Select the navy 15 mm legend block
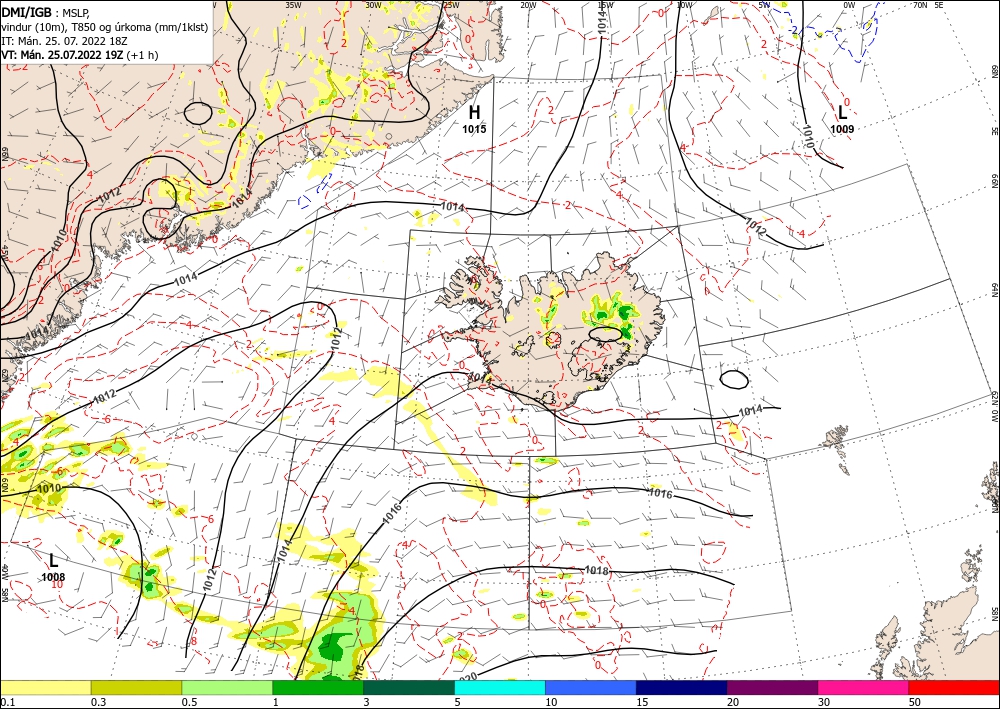 click(681, 687)
